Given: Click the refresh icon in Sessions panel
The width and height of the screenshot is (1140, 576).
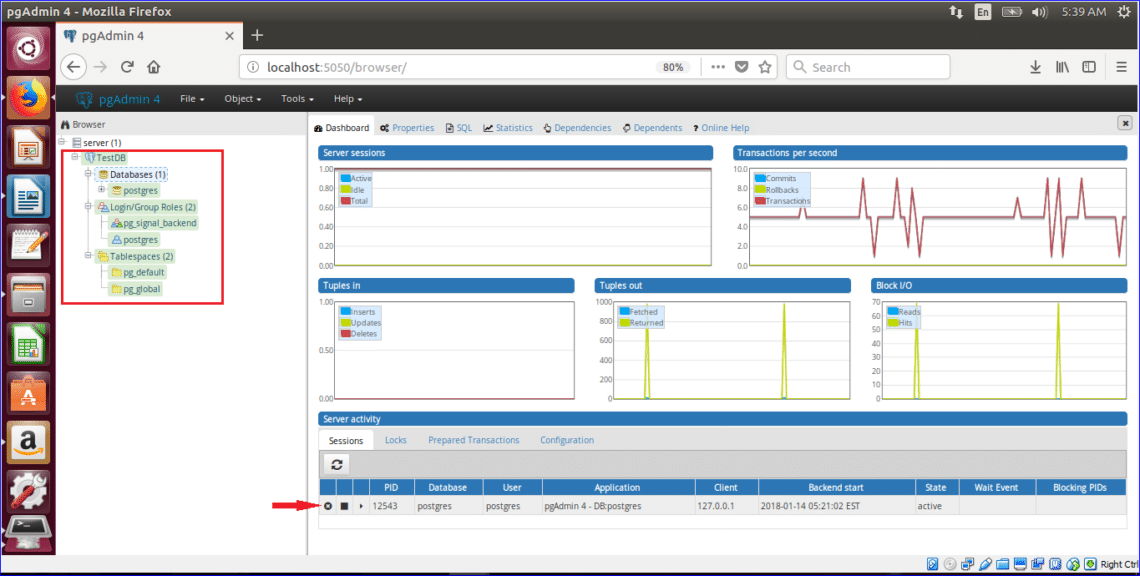Looking at the screenshot, I should pos(336,464).
